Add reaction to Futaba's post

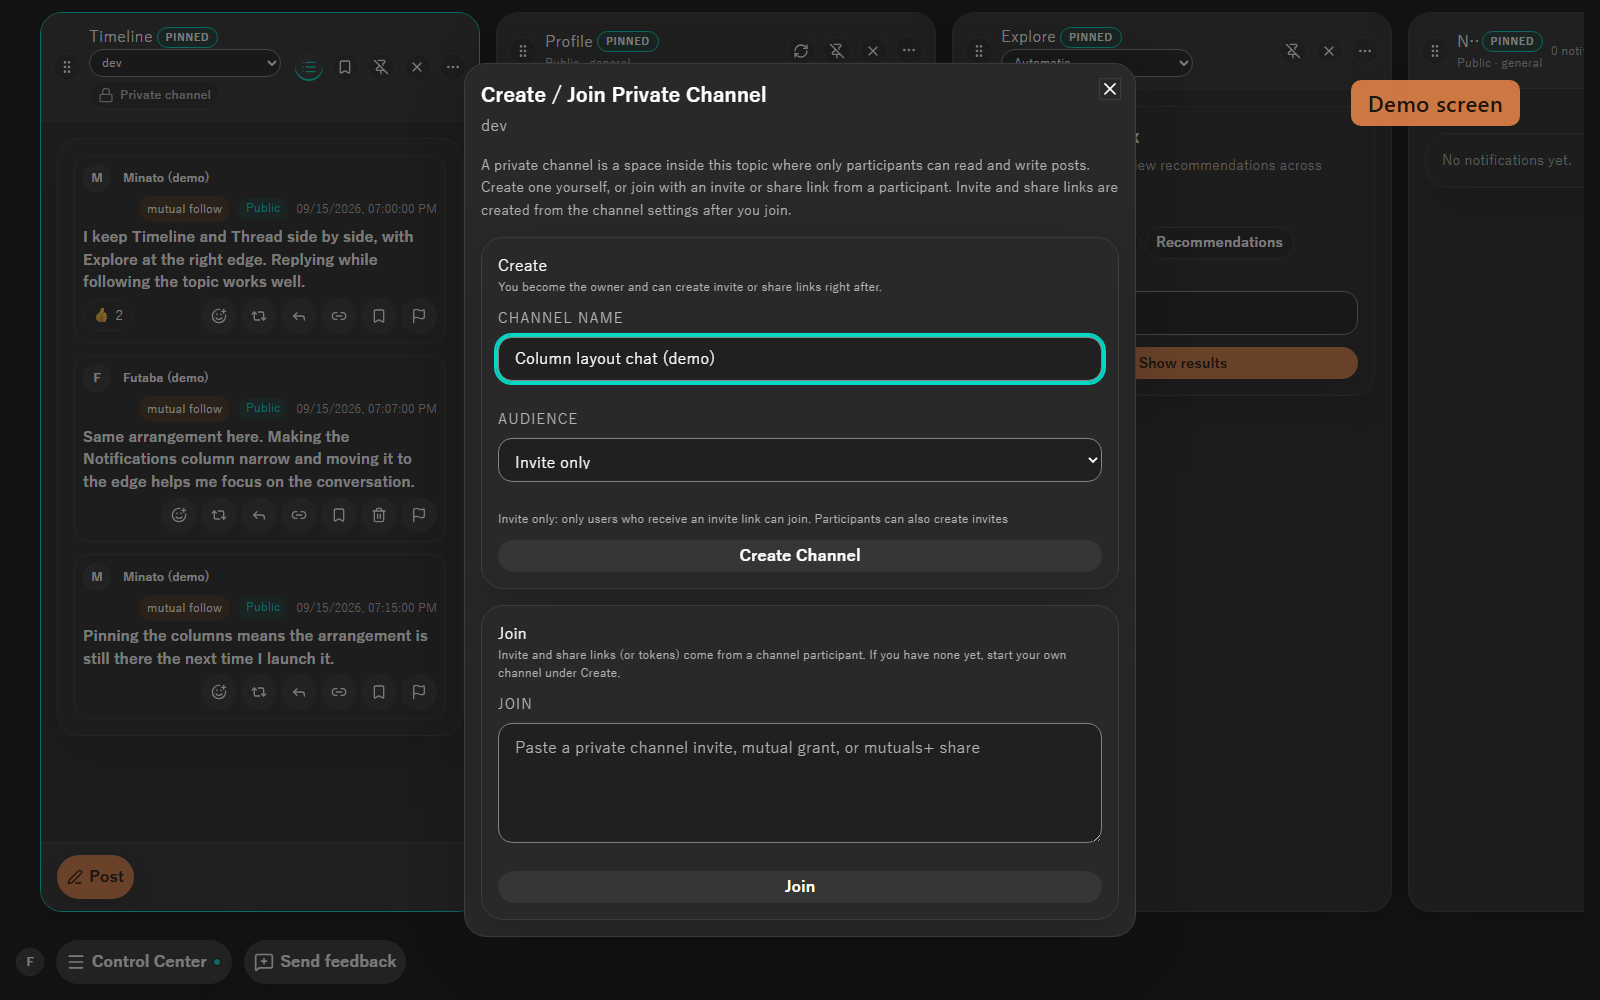[x=179, y=515]
